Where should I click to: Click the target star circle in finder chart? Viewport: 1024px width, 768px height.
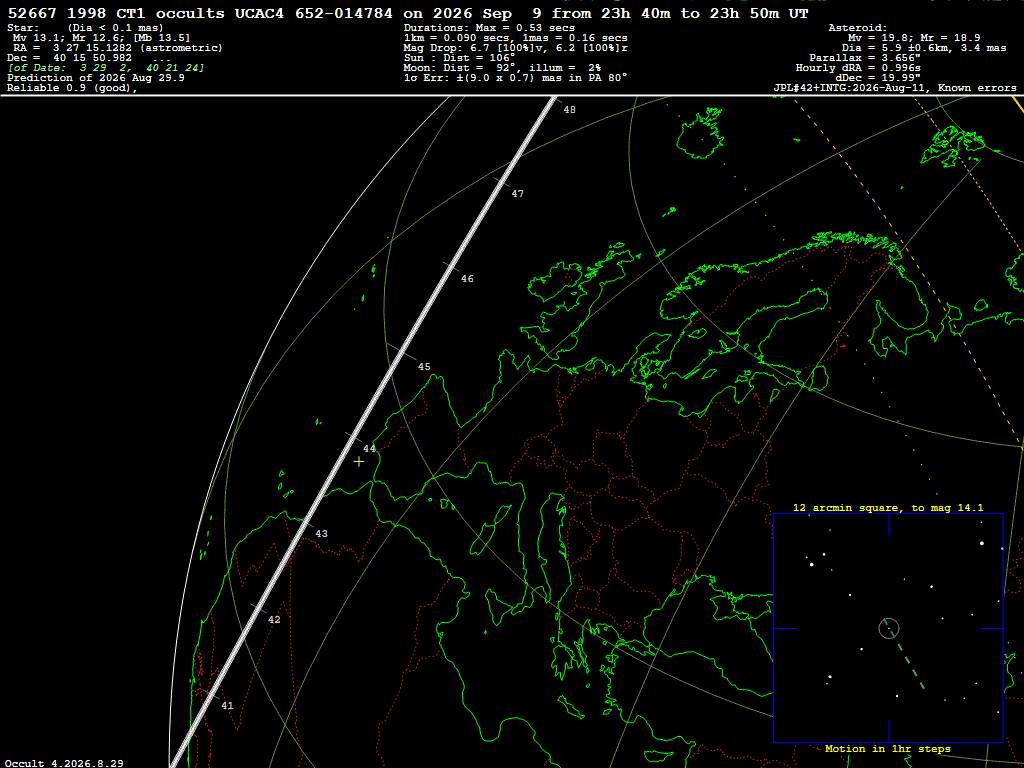point(889,628)
